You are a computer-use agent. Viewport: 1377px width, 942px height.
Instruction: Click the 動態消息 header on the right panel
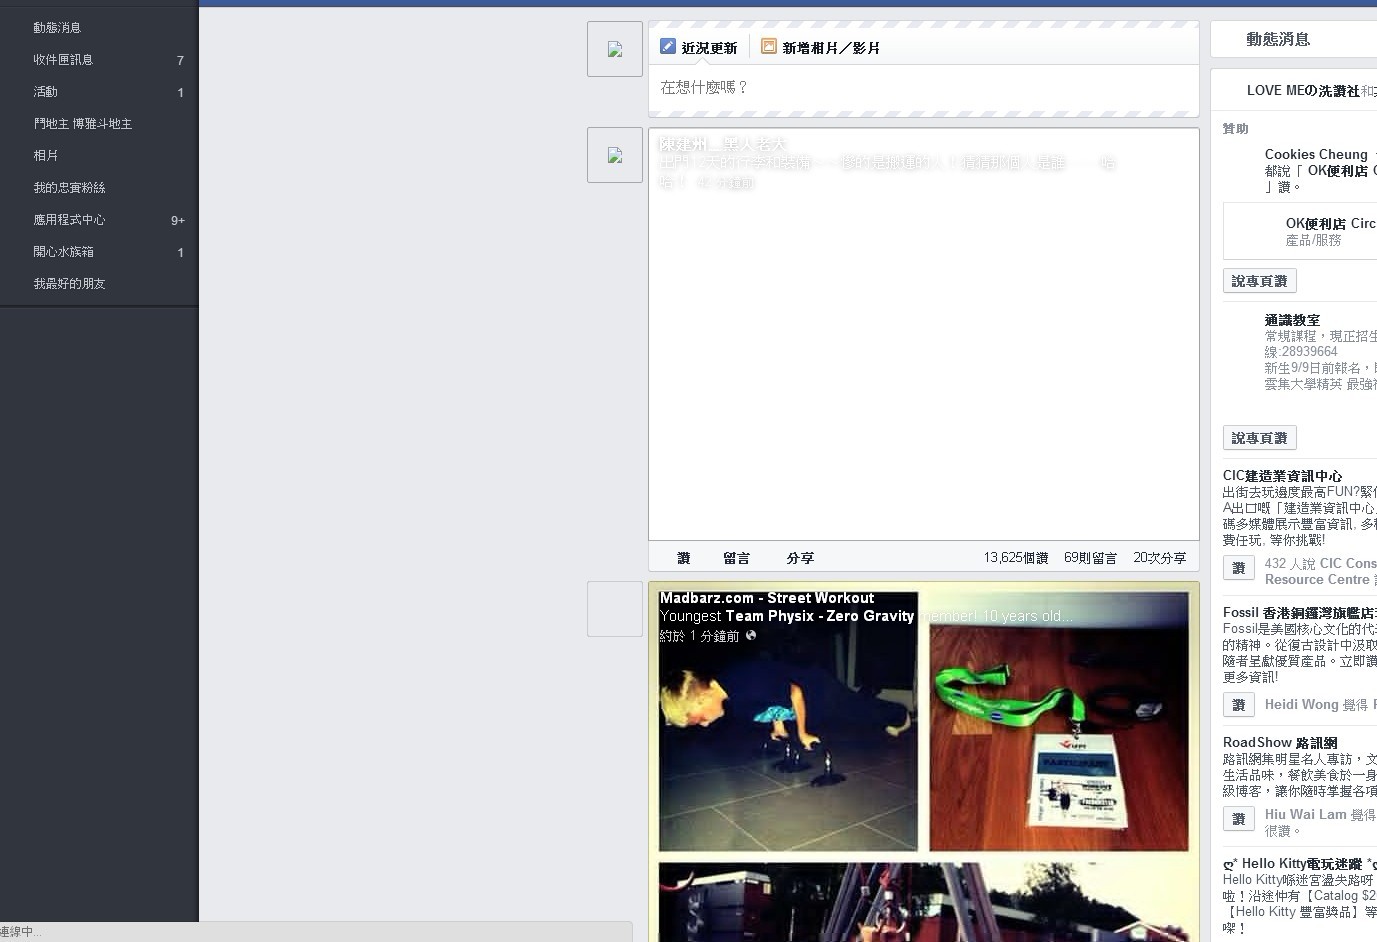coord(1278,39)
